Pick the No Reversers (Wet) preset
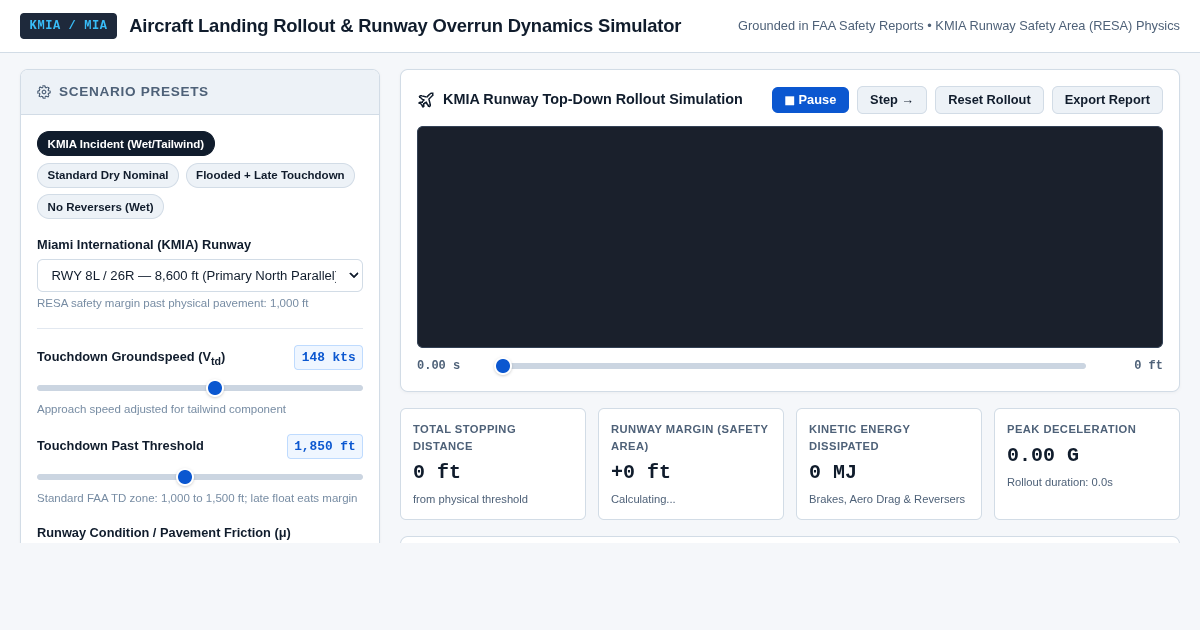The height and width of the screenshot is (630, 1200). tap(100, 207)
